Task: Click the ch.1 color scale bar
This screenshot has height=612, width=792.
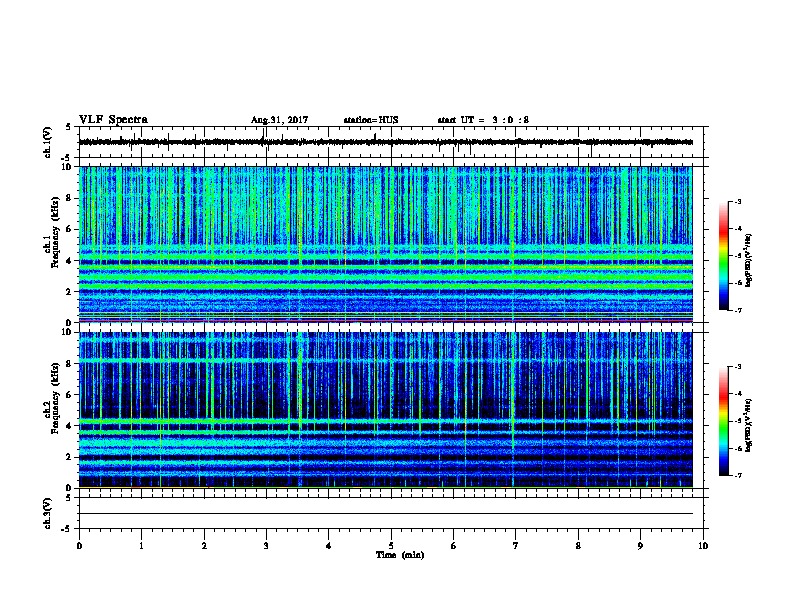Action: point(723,256)
